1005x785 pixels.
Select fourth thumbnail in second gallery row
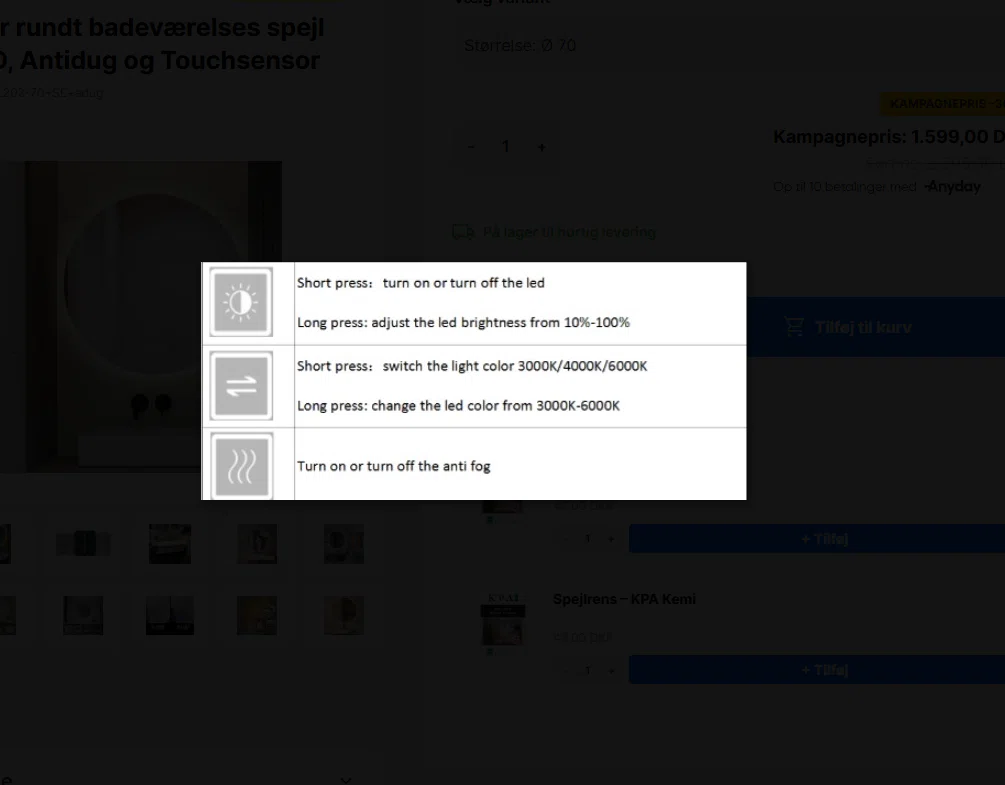pyautogui.click(x=257, y=616)
